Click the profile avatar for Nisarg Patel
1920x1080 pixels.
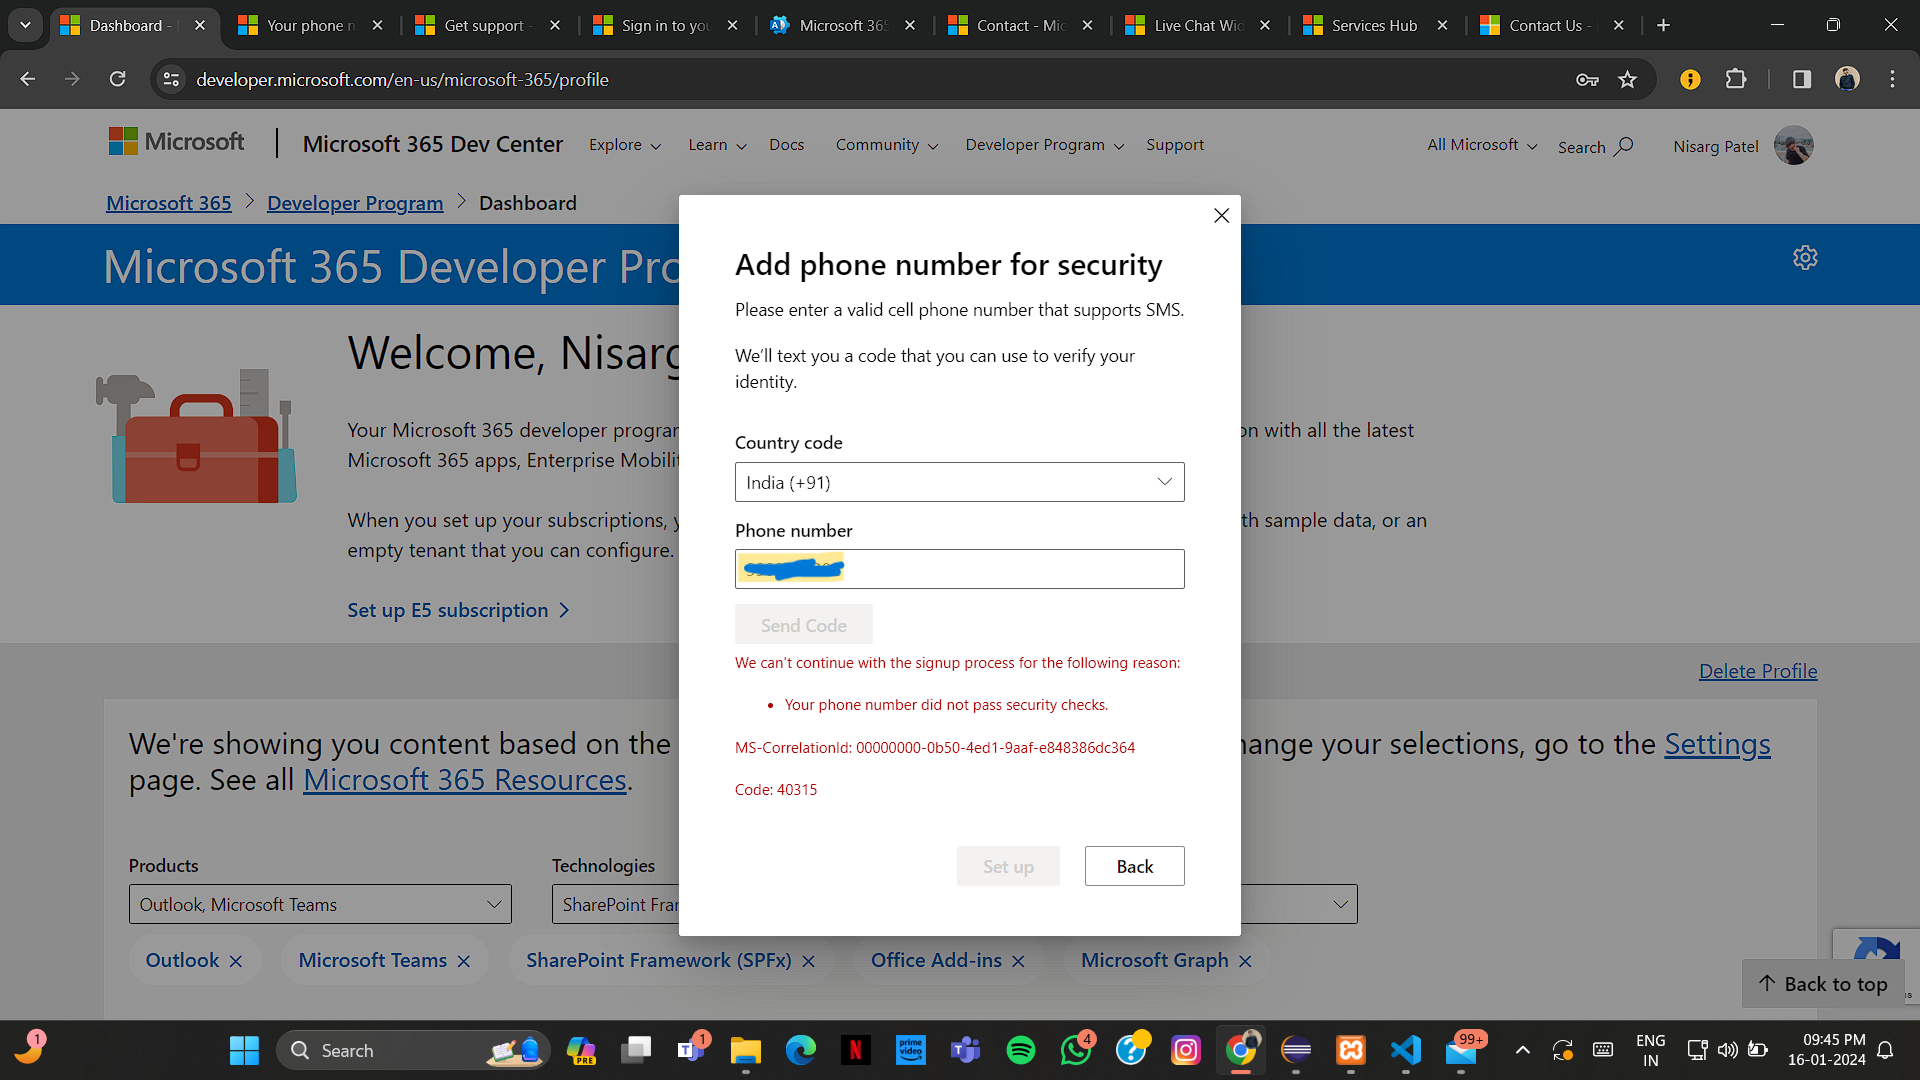[1793, 145]
